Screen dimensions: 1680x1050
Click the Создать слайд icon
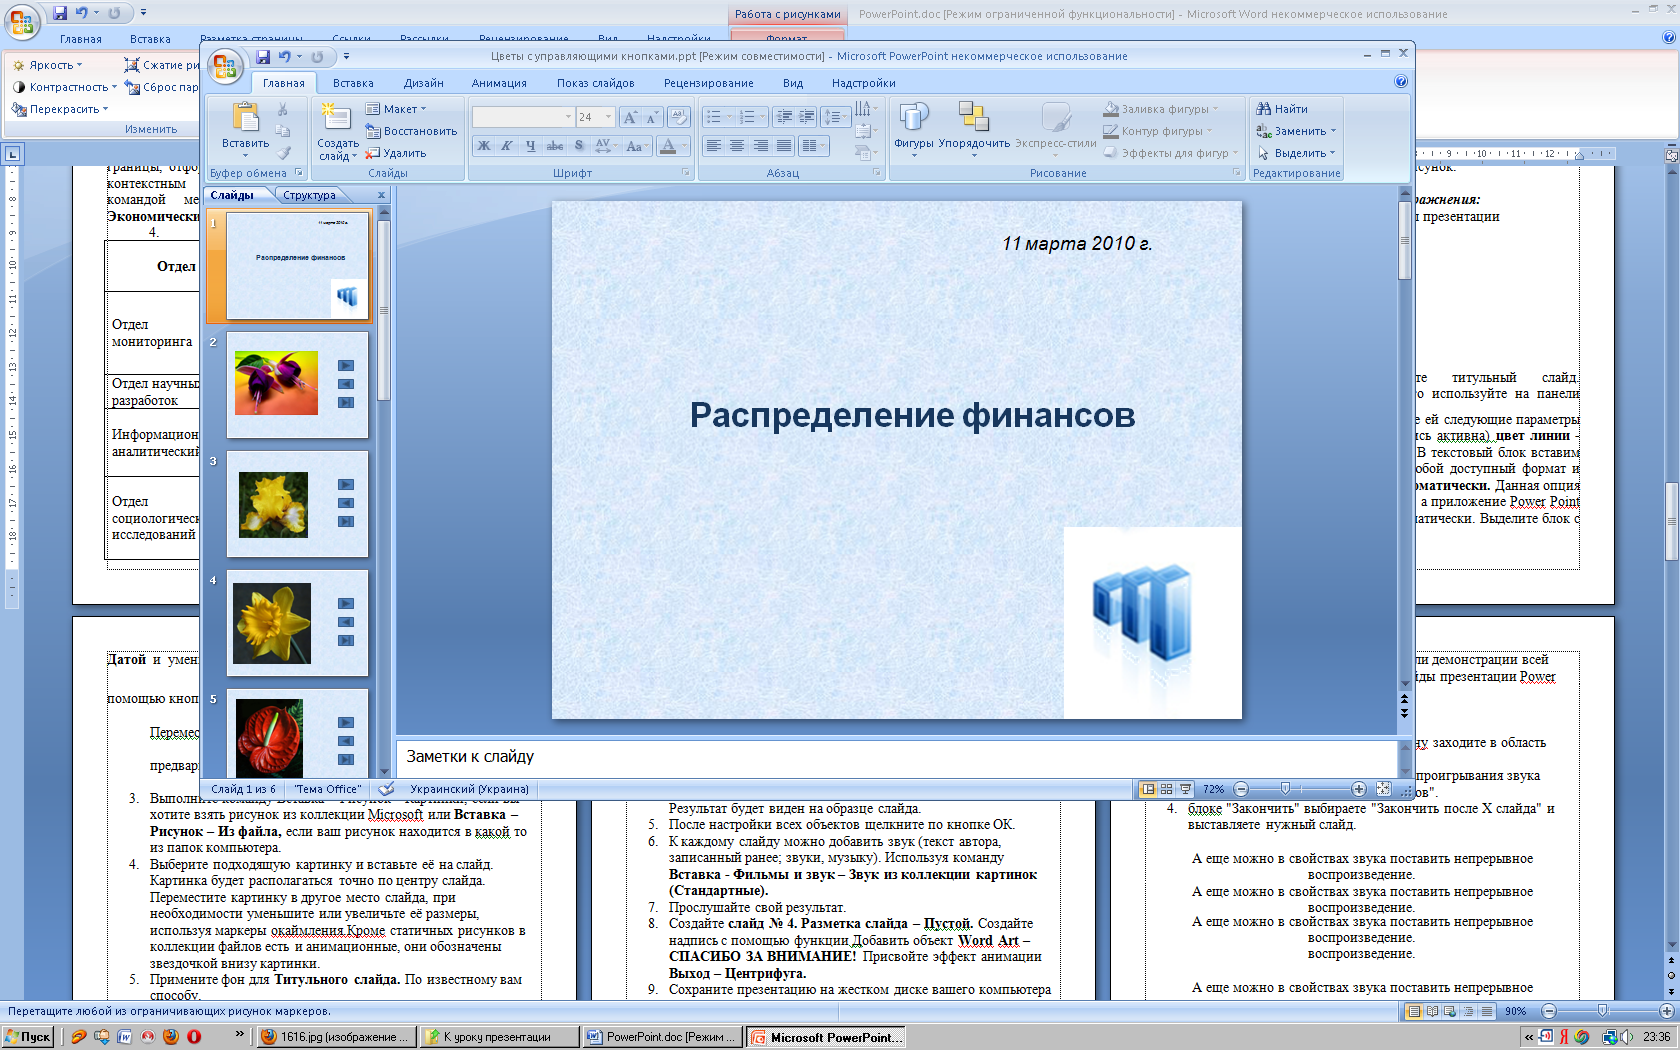(x=336, y=118)
